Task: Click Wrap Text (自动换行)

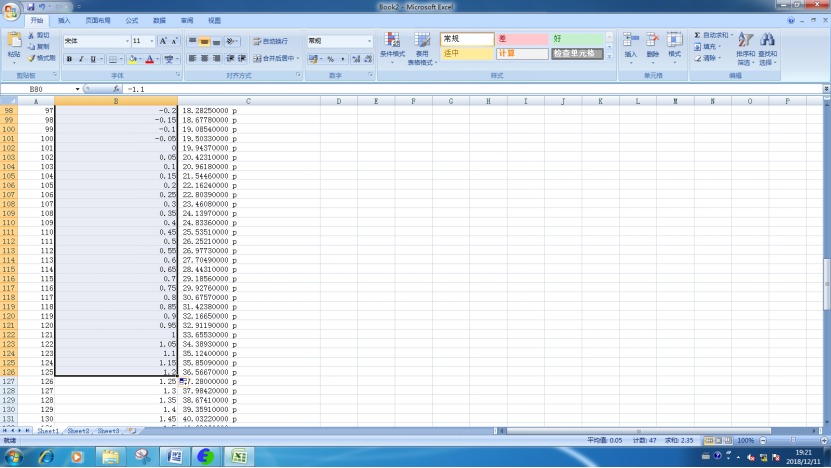Action: click(271, 41)
